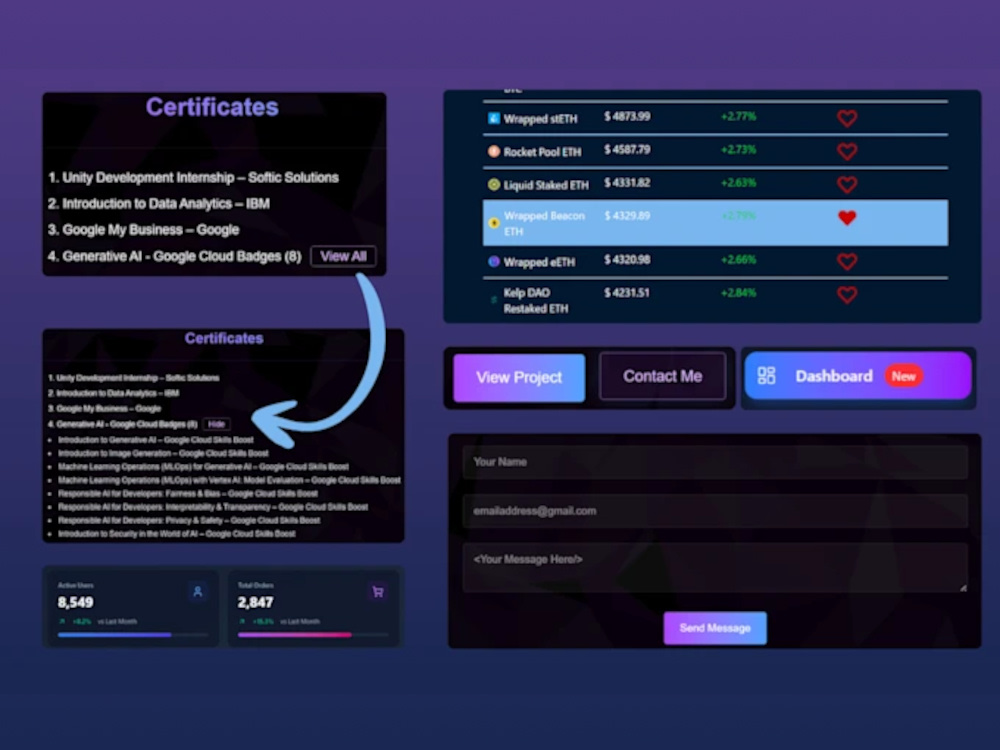Image resolution: width=1000 pixels, height=750 pixels.
Task: Open the Dashboard gradient button
Action: click(x=858, y=376)
